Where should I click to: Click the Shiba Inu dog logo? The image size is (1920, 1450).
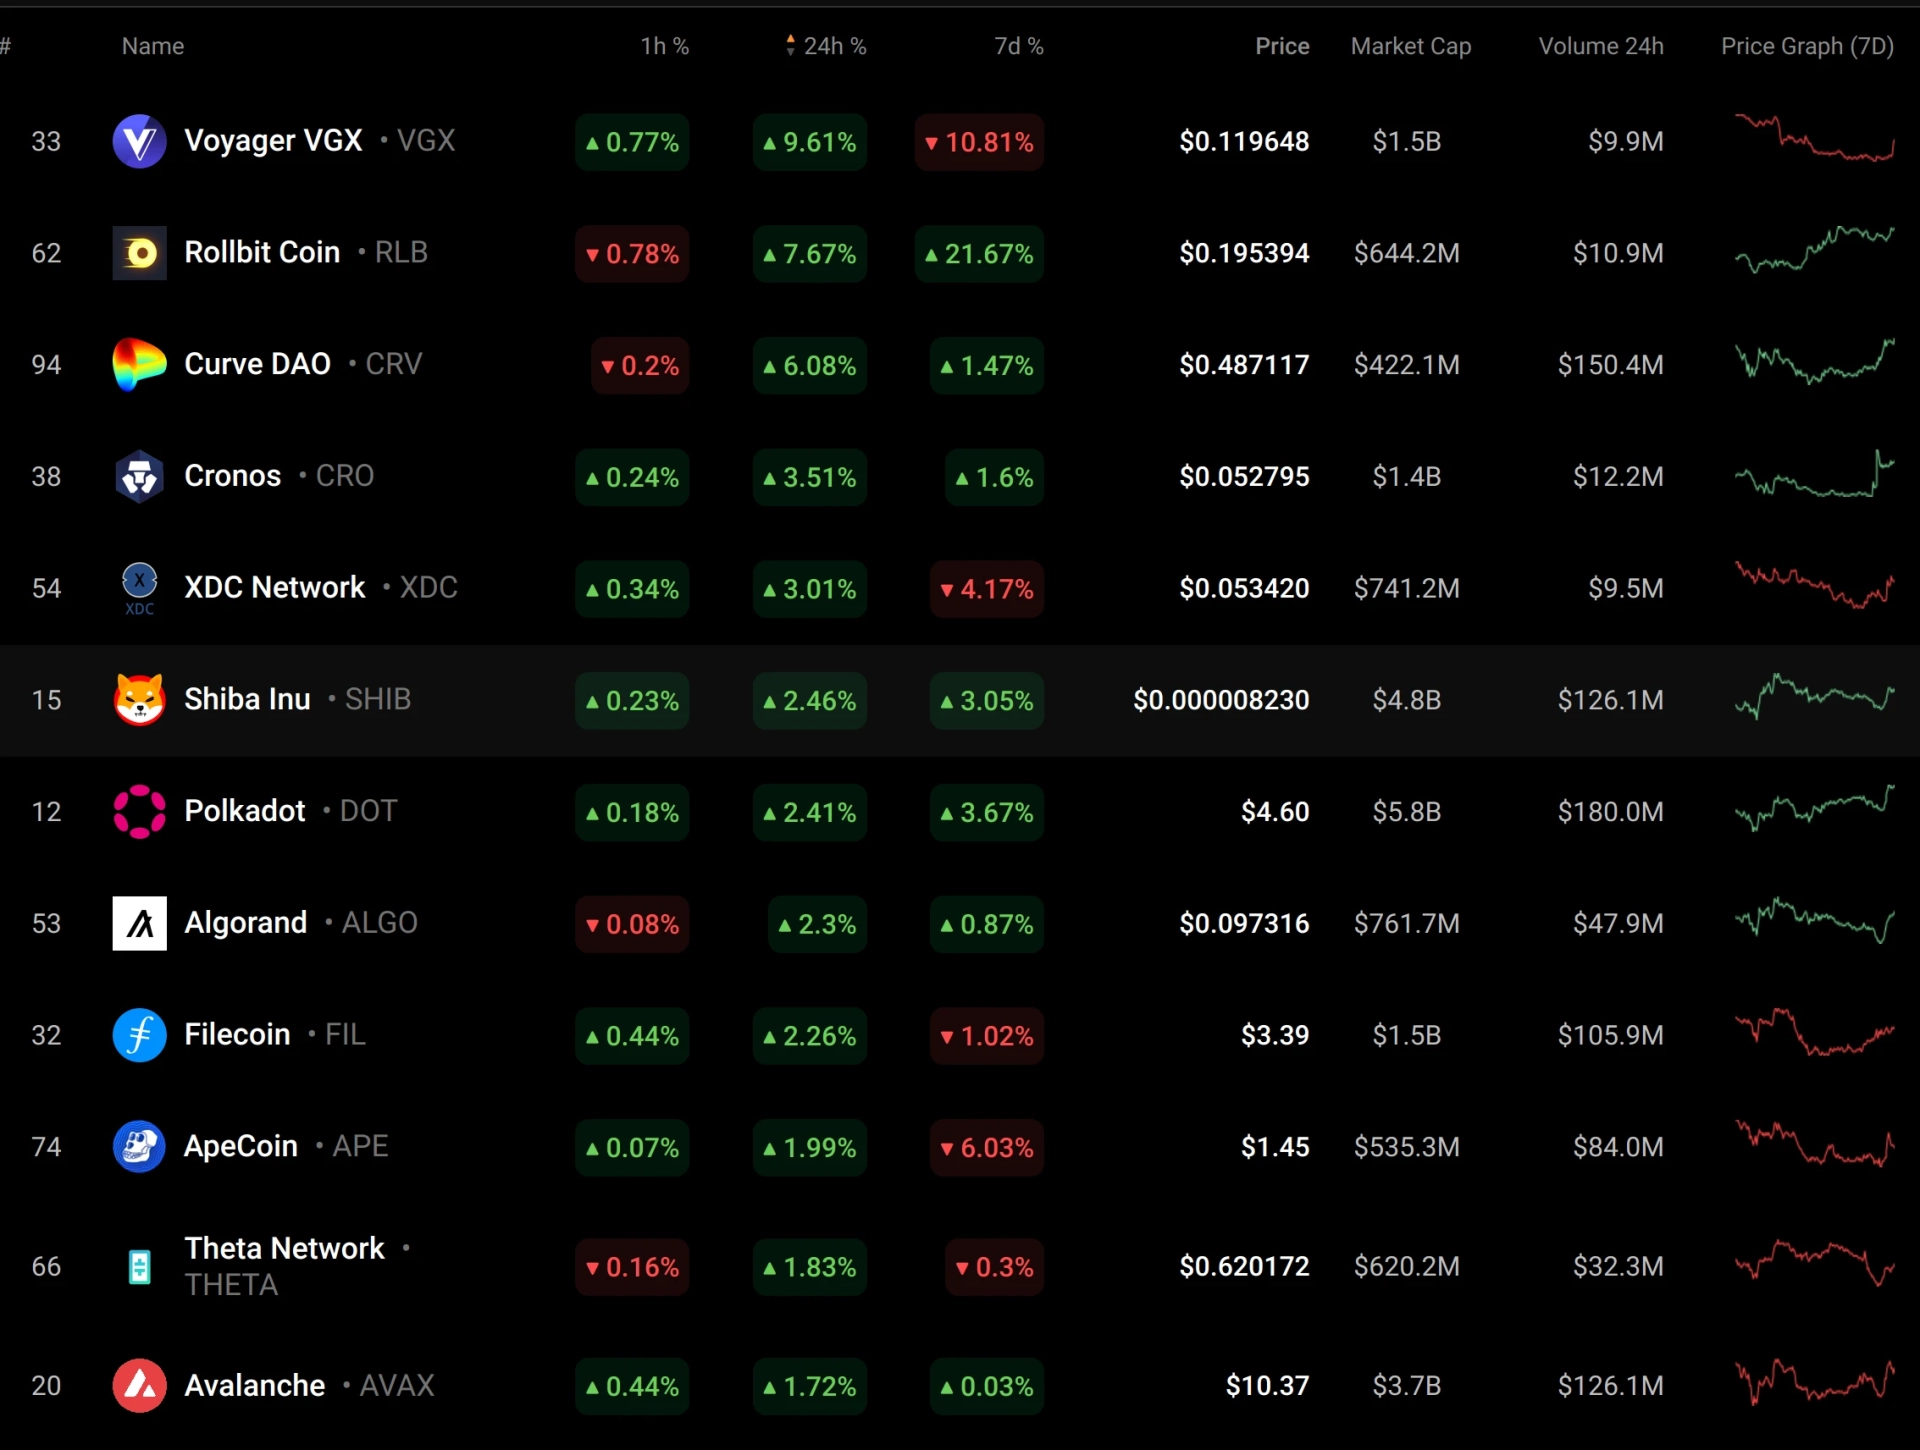pos(139,700)
